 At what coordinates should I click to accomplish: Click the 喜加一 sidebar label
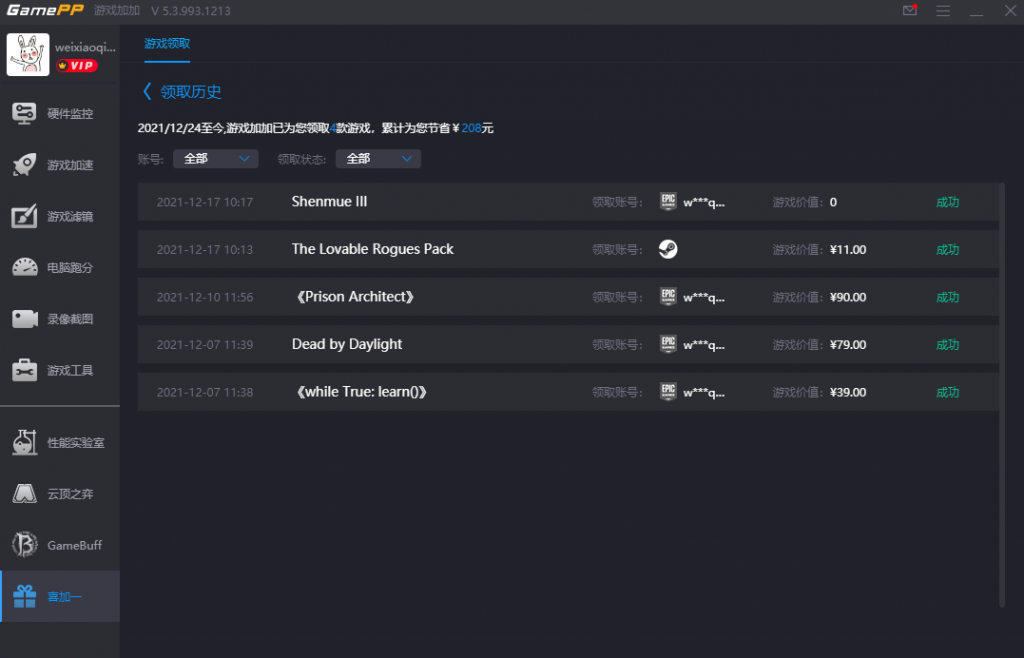(64, 597)
